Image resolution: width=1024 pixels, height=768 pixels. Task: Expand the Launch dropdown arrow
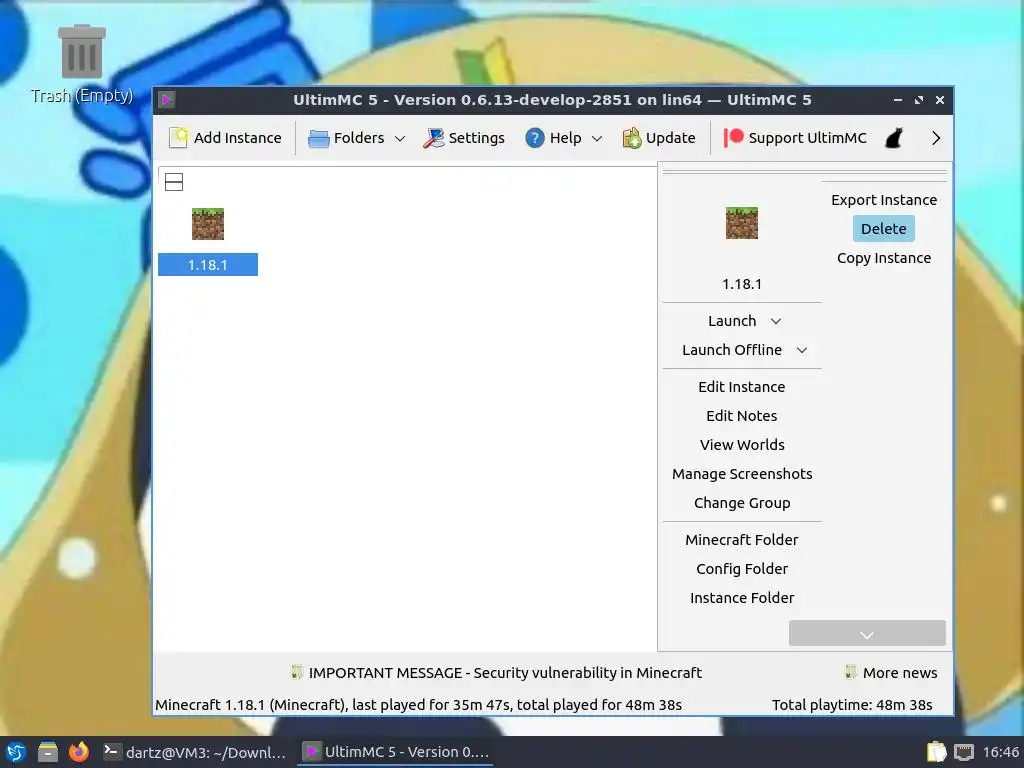(x=776, y=321)
